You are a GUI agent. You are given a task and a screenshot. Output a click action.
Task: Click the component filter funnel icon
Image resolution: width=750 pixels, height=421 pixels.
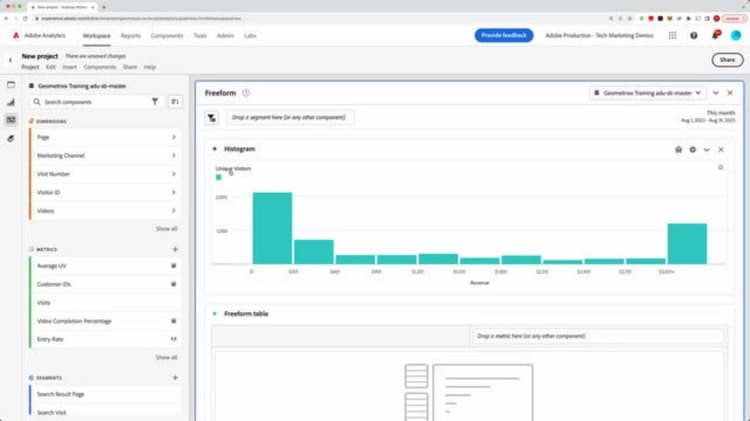155,101
